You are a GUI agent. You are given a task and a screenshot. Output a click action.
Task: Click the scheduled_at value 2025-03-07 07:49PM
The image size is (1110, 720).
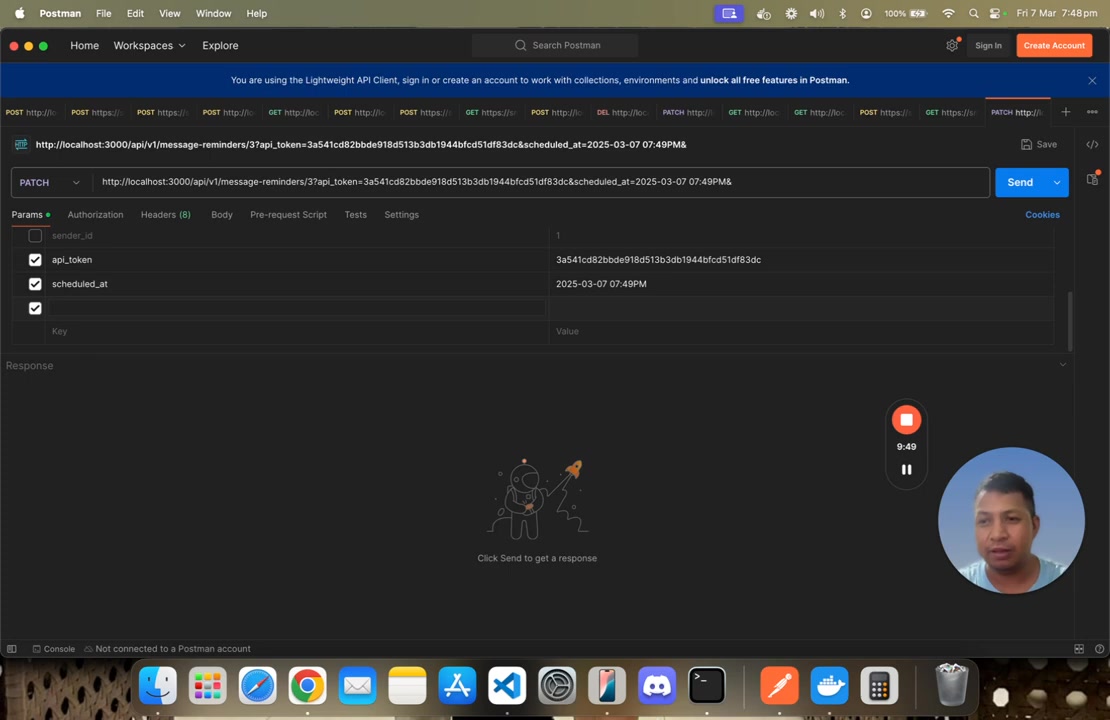pos(601,284)
